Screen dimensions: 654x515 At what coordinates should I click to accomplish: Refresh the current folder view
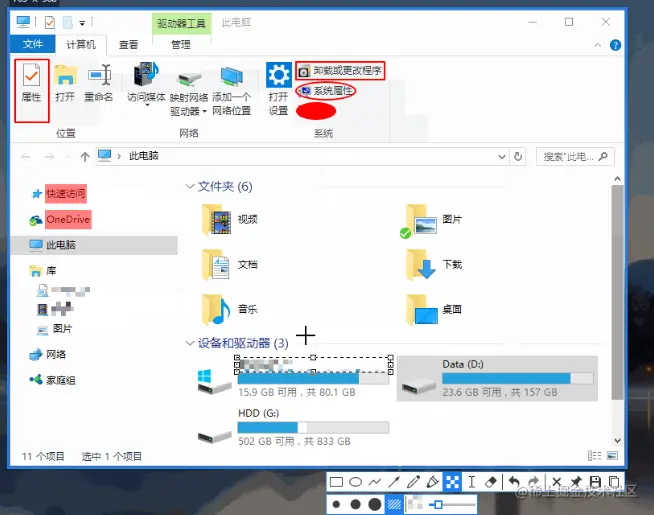point(518,157)
